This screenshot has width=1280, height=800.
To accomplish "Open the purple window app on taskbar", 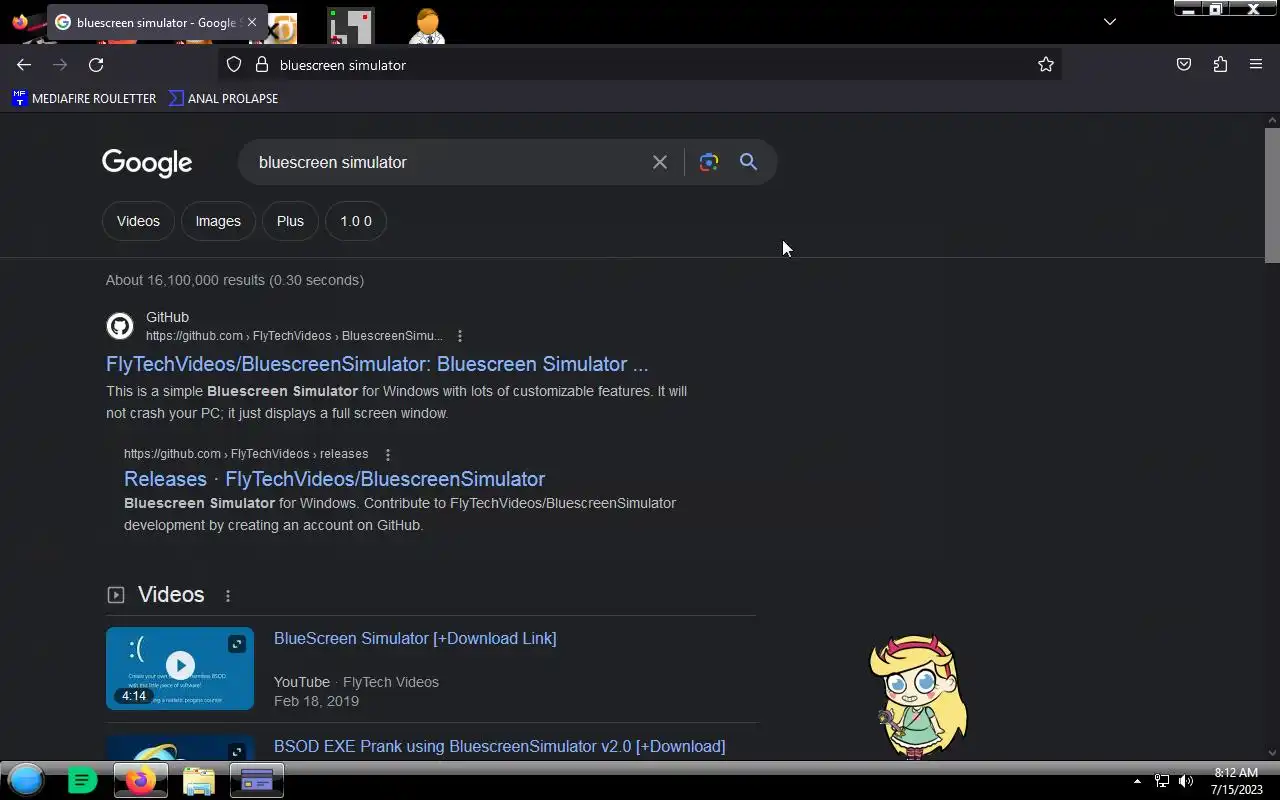I will (x=257, y=780).
